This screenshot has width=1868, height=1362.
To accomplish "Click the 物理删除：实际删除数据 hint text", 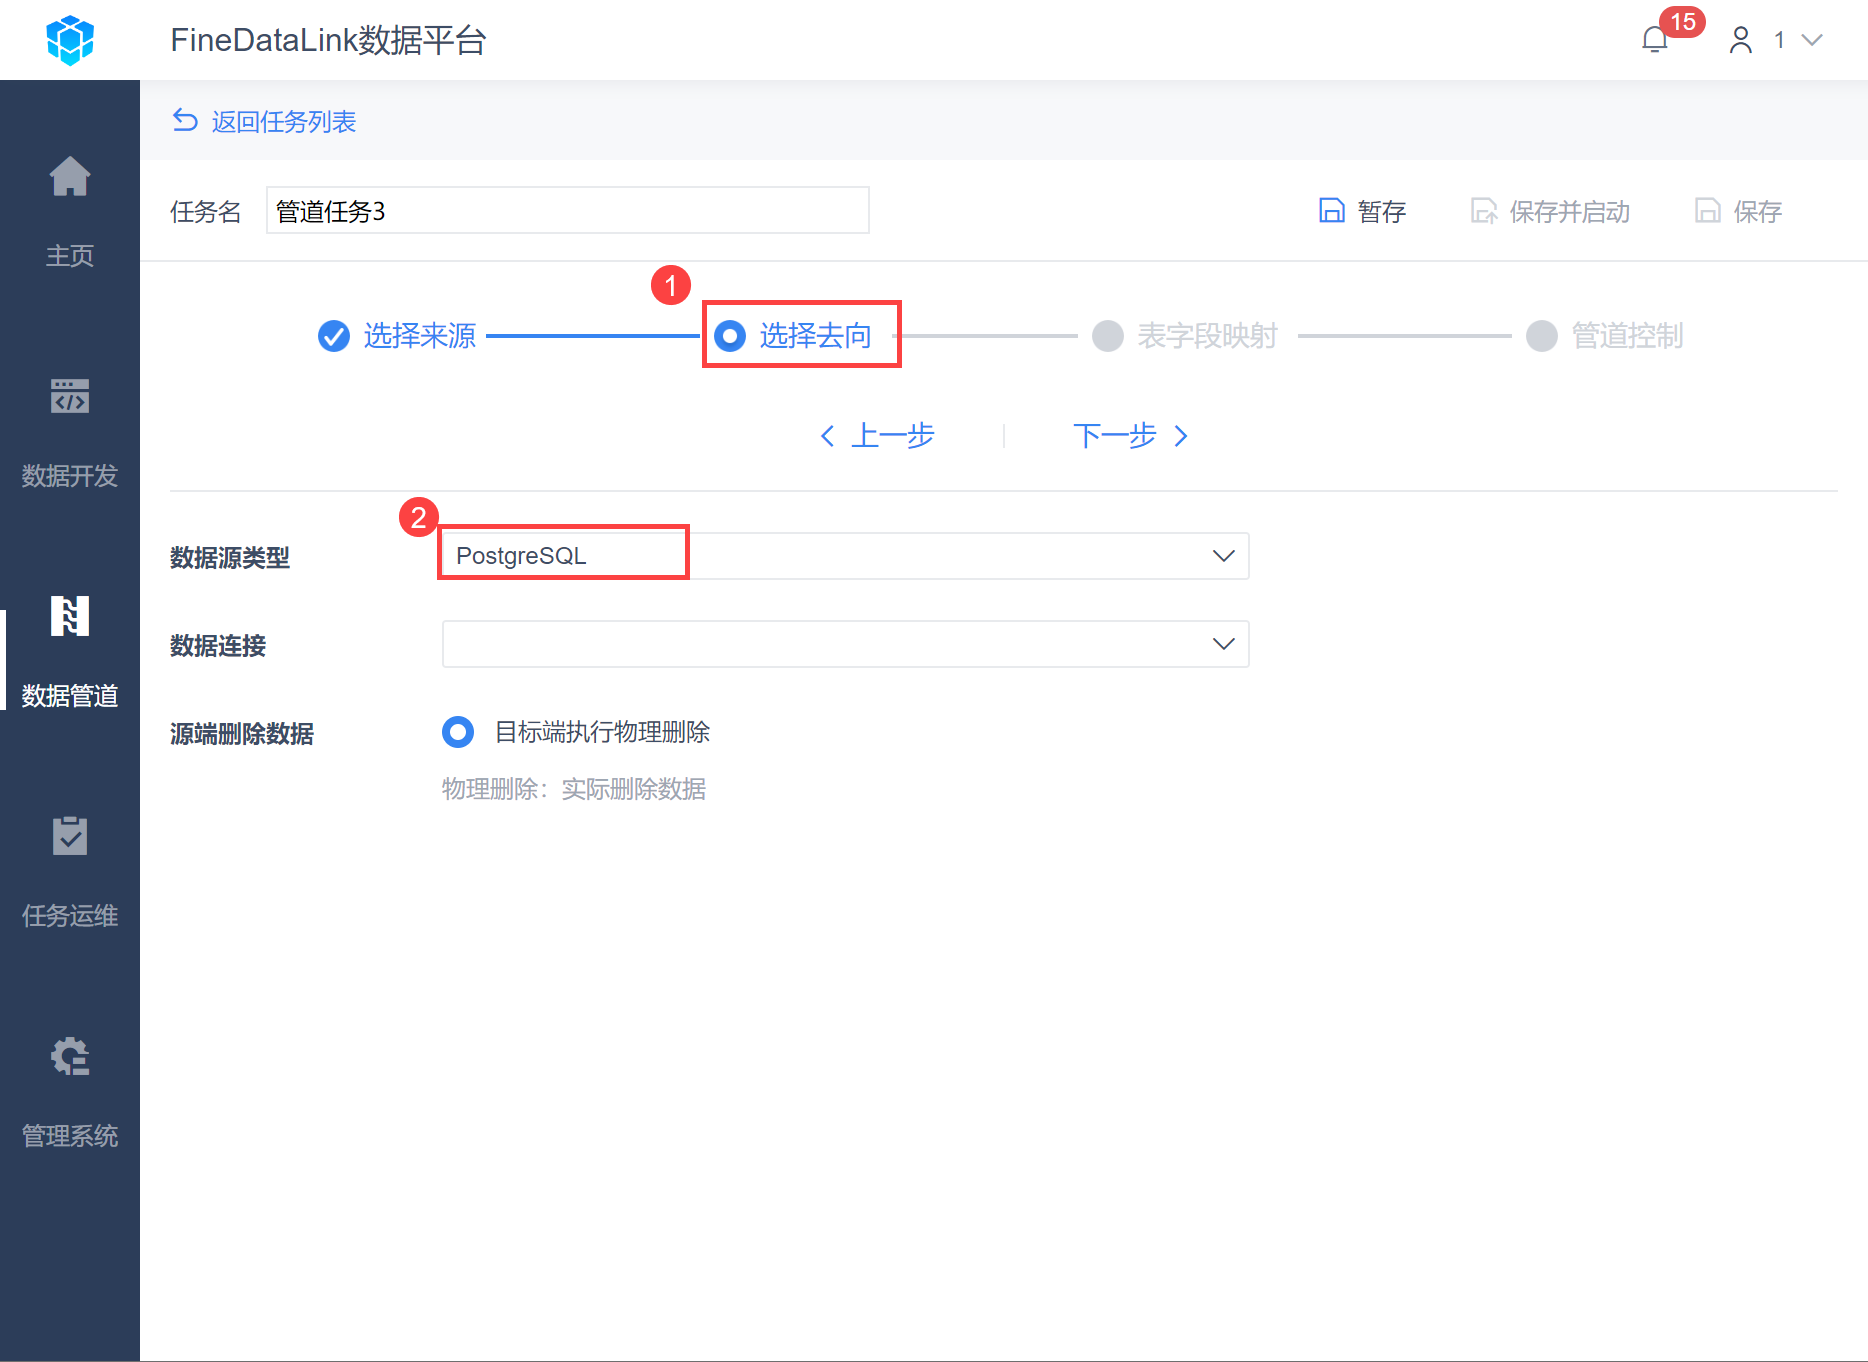I will click(574, 789).
